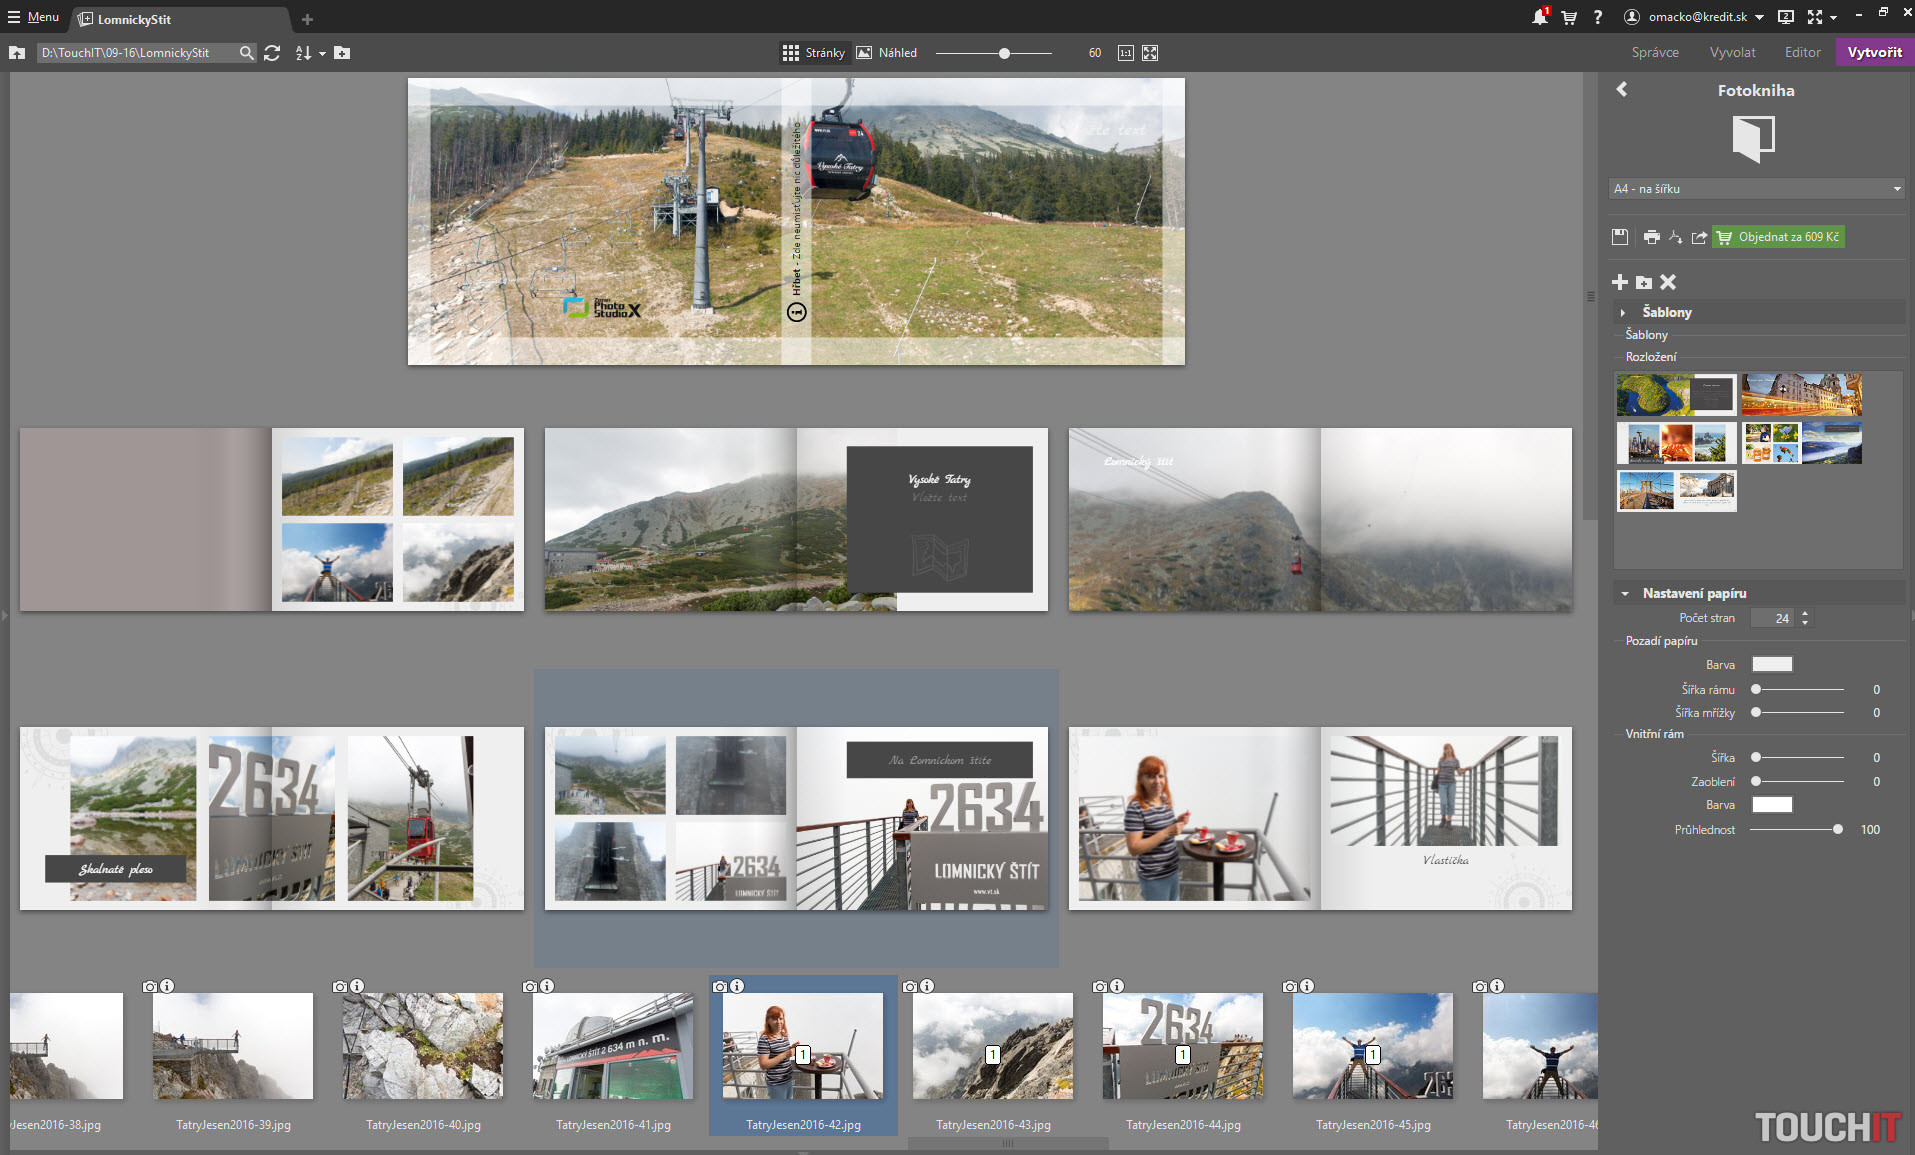Open the notifications bell
The width and height of the screenshot is (1915, 1155).
coord(1539,17)
